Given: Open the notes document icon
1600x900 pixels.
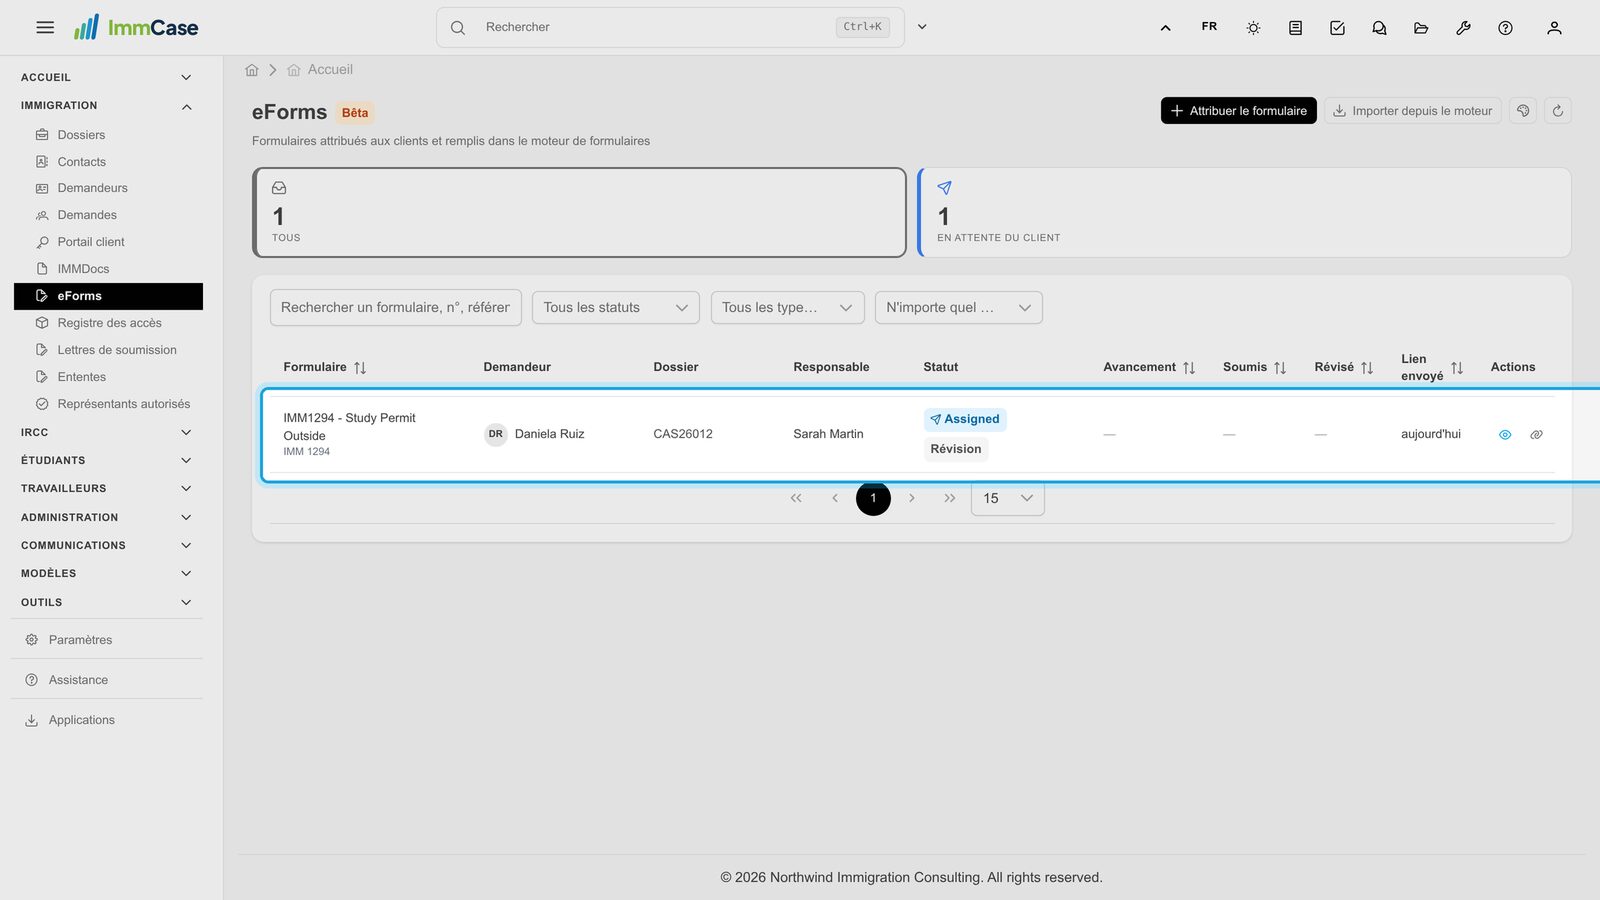Looking at the screenshot, I should (1295, 28).
